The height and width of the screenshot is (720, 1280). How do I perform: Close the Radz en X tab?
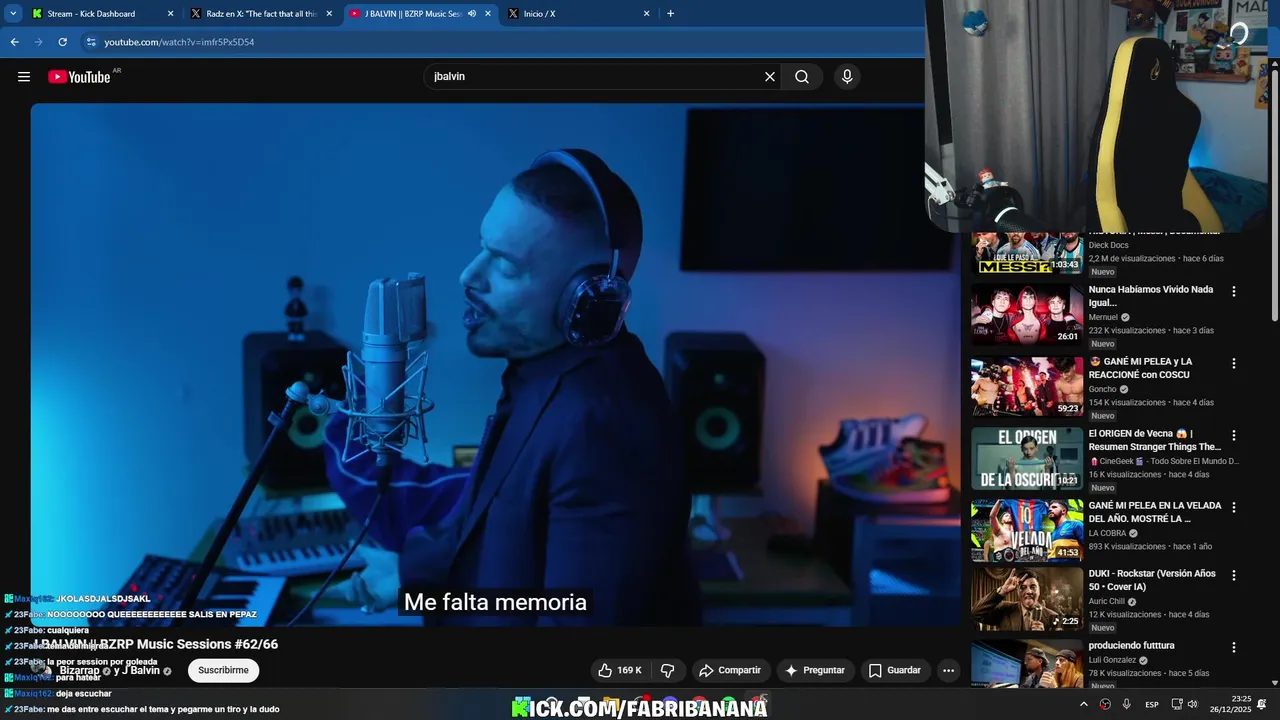[x=329, y=14]
